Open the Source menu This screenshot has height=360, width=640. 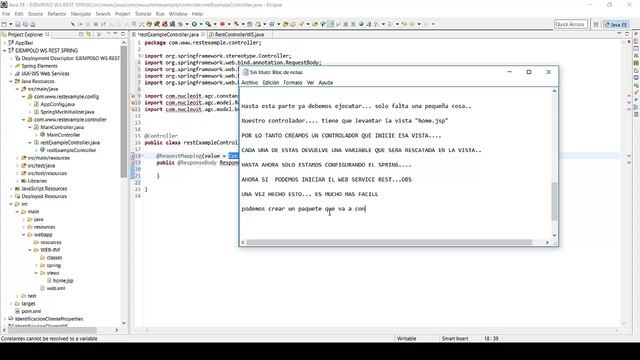(x=35, y=13)
